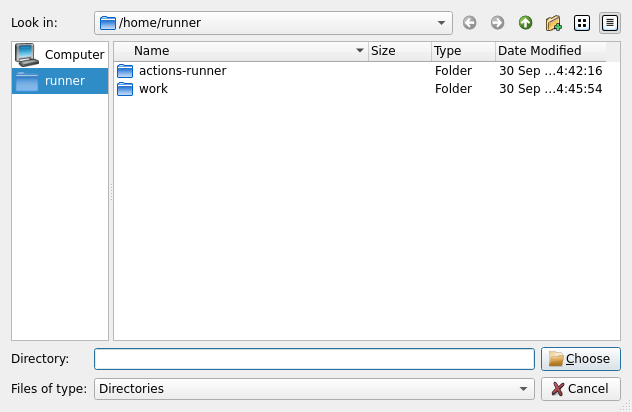Click the Back navigation arrow

tap(470, 23)
